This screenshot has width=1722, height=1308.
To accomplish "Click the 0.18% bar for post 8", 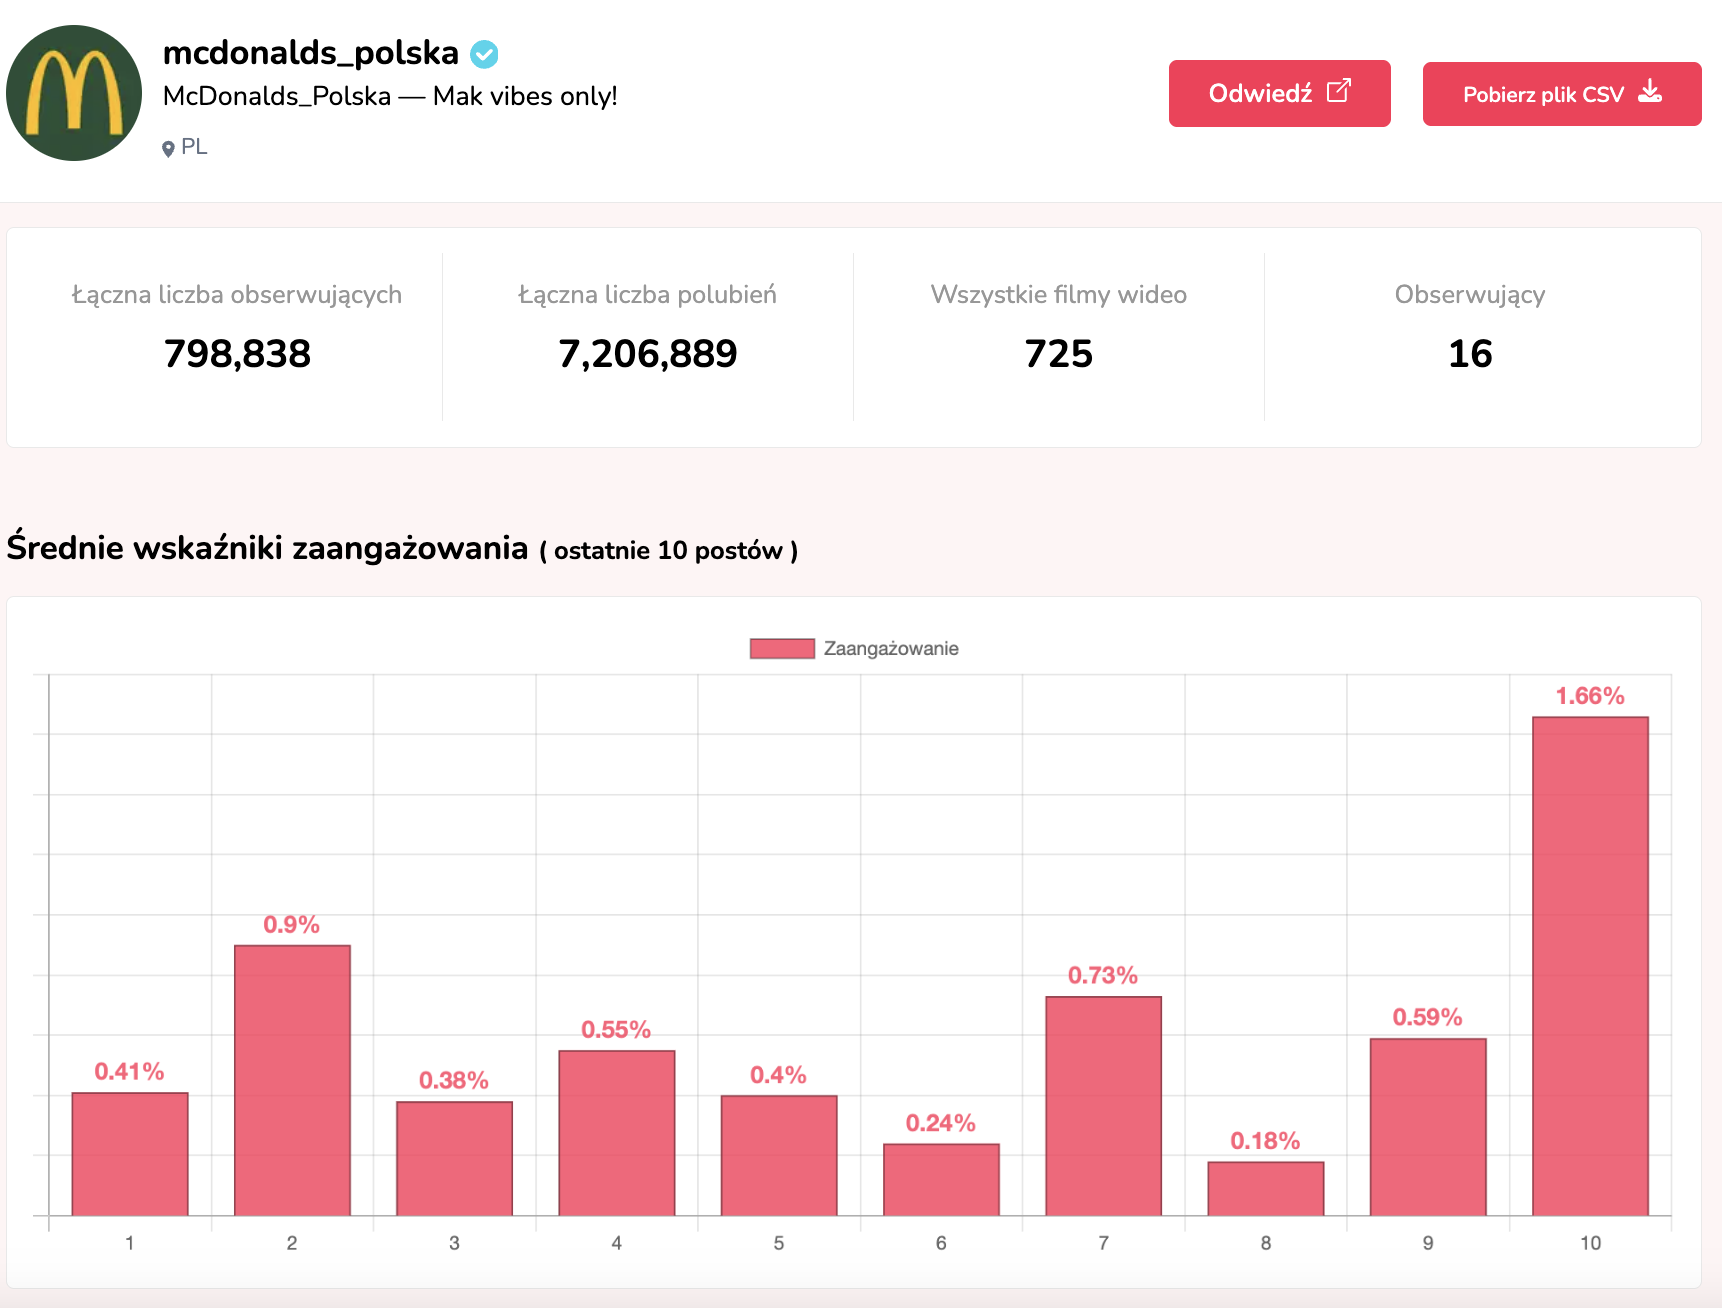I will [1265, 1188].
